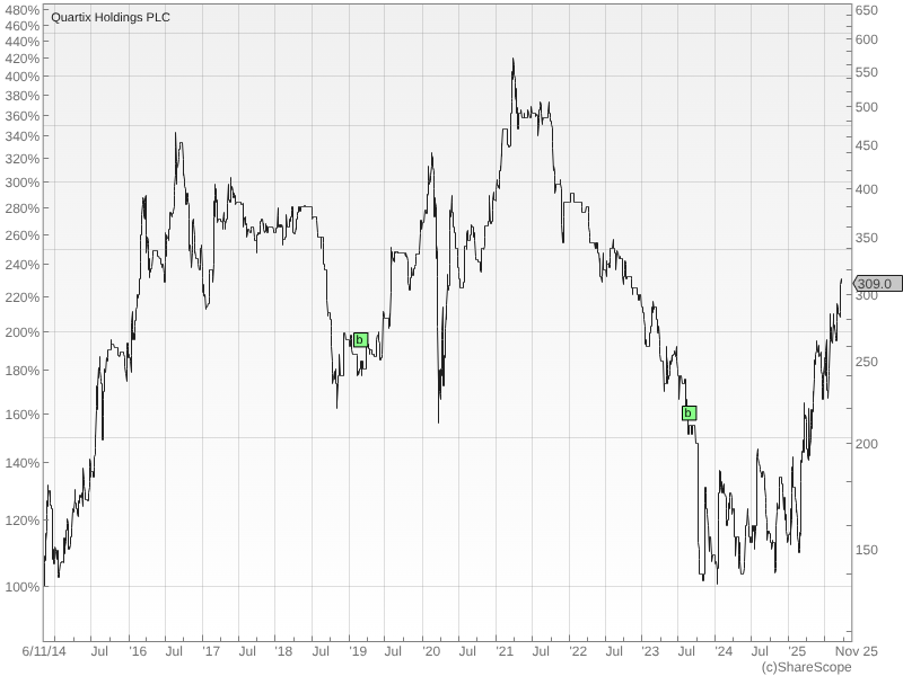Select the 150 price label on right axis
The width and height of the screenshot is (904, 676).
coord(866,550)
